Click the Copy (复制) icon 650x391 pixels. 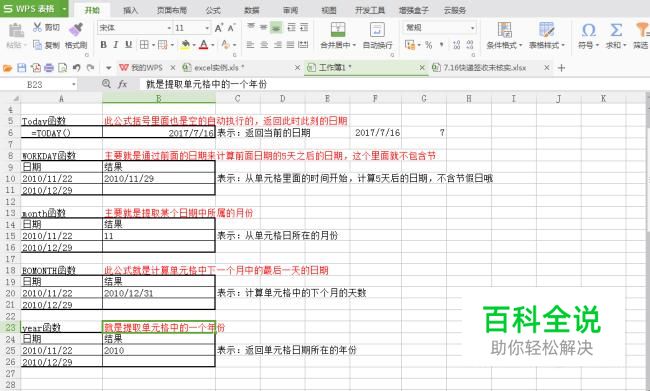pyautogui.click(x=37, y=45)
